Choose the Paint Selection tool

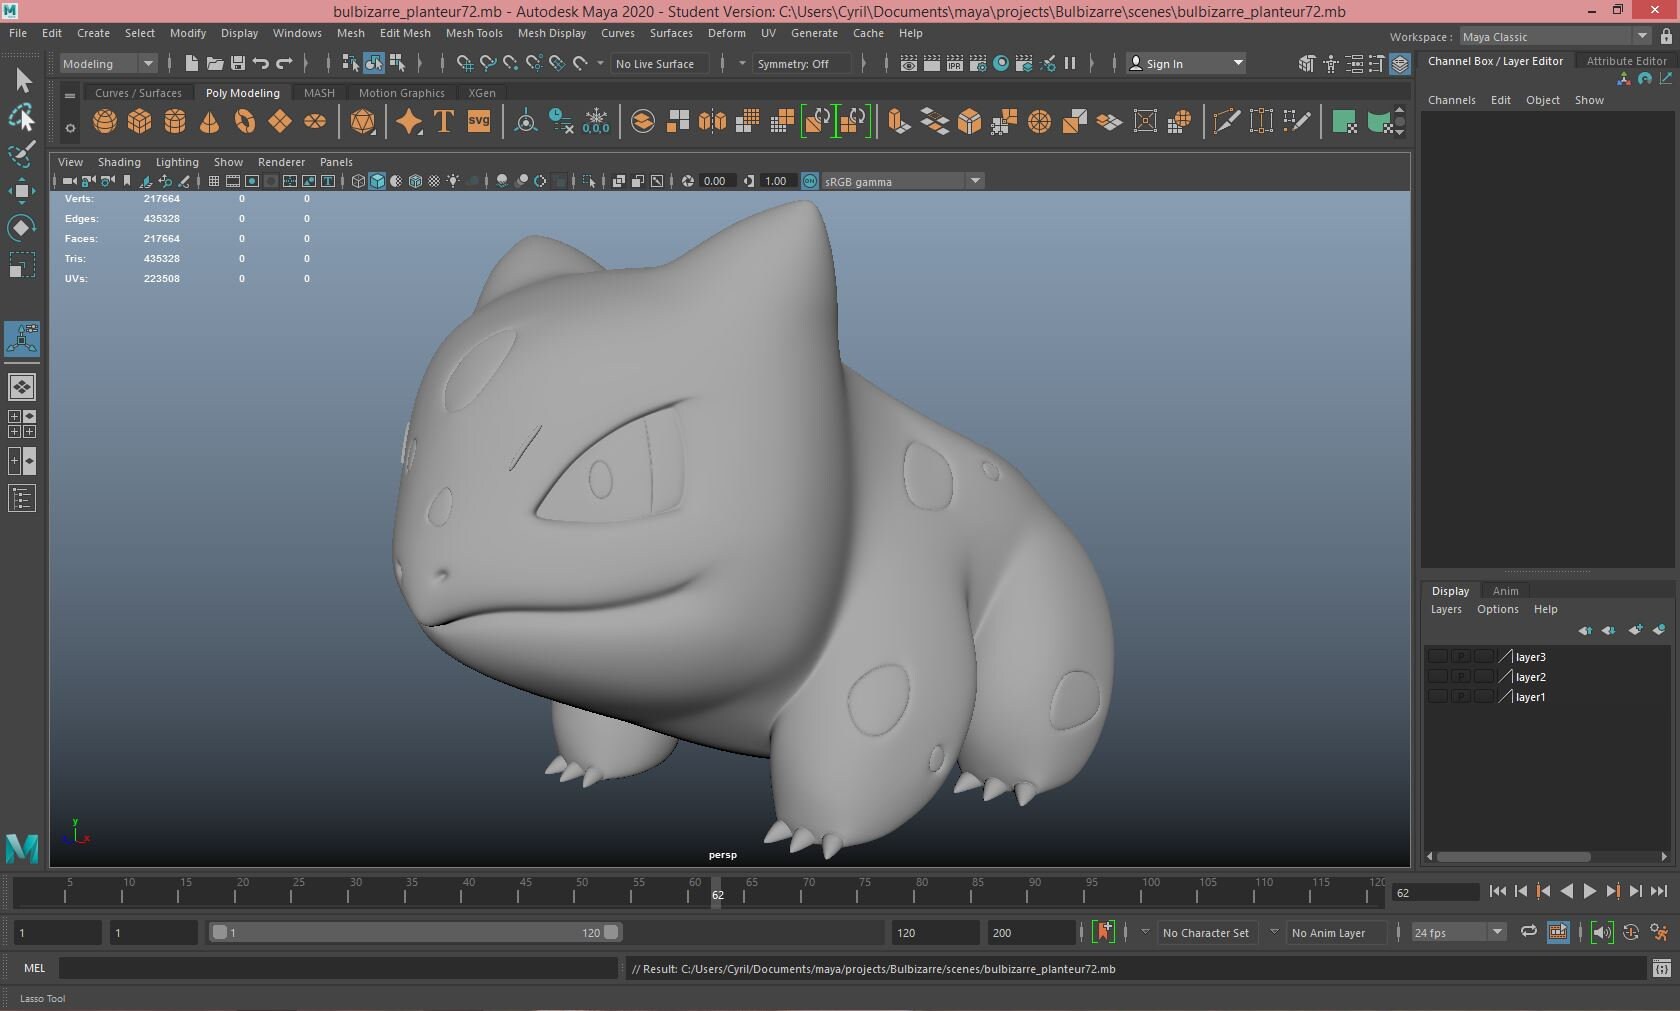click(x=22, y=153)
